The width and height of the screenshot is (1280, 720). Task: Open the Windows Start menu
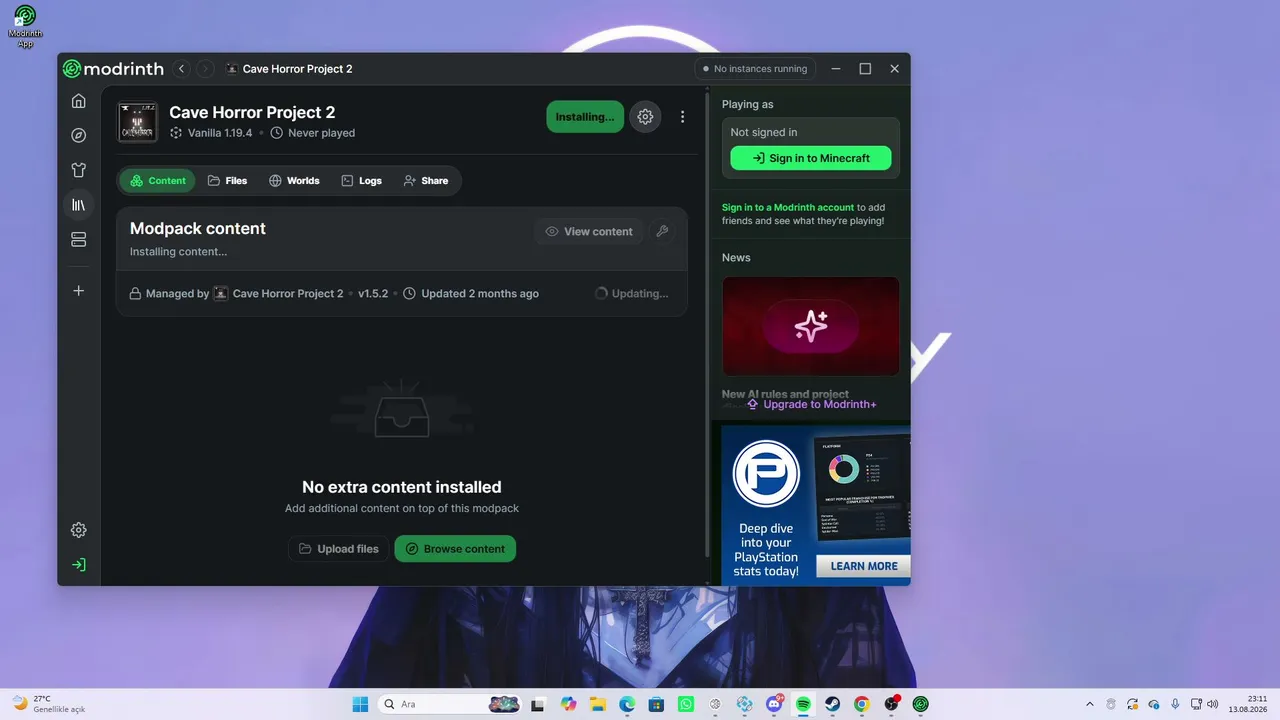360,704
